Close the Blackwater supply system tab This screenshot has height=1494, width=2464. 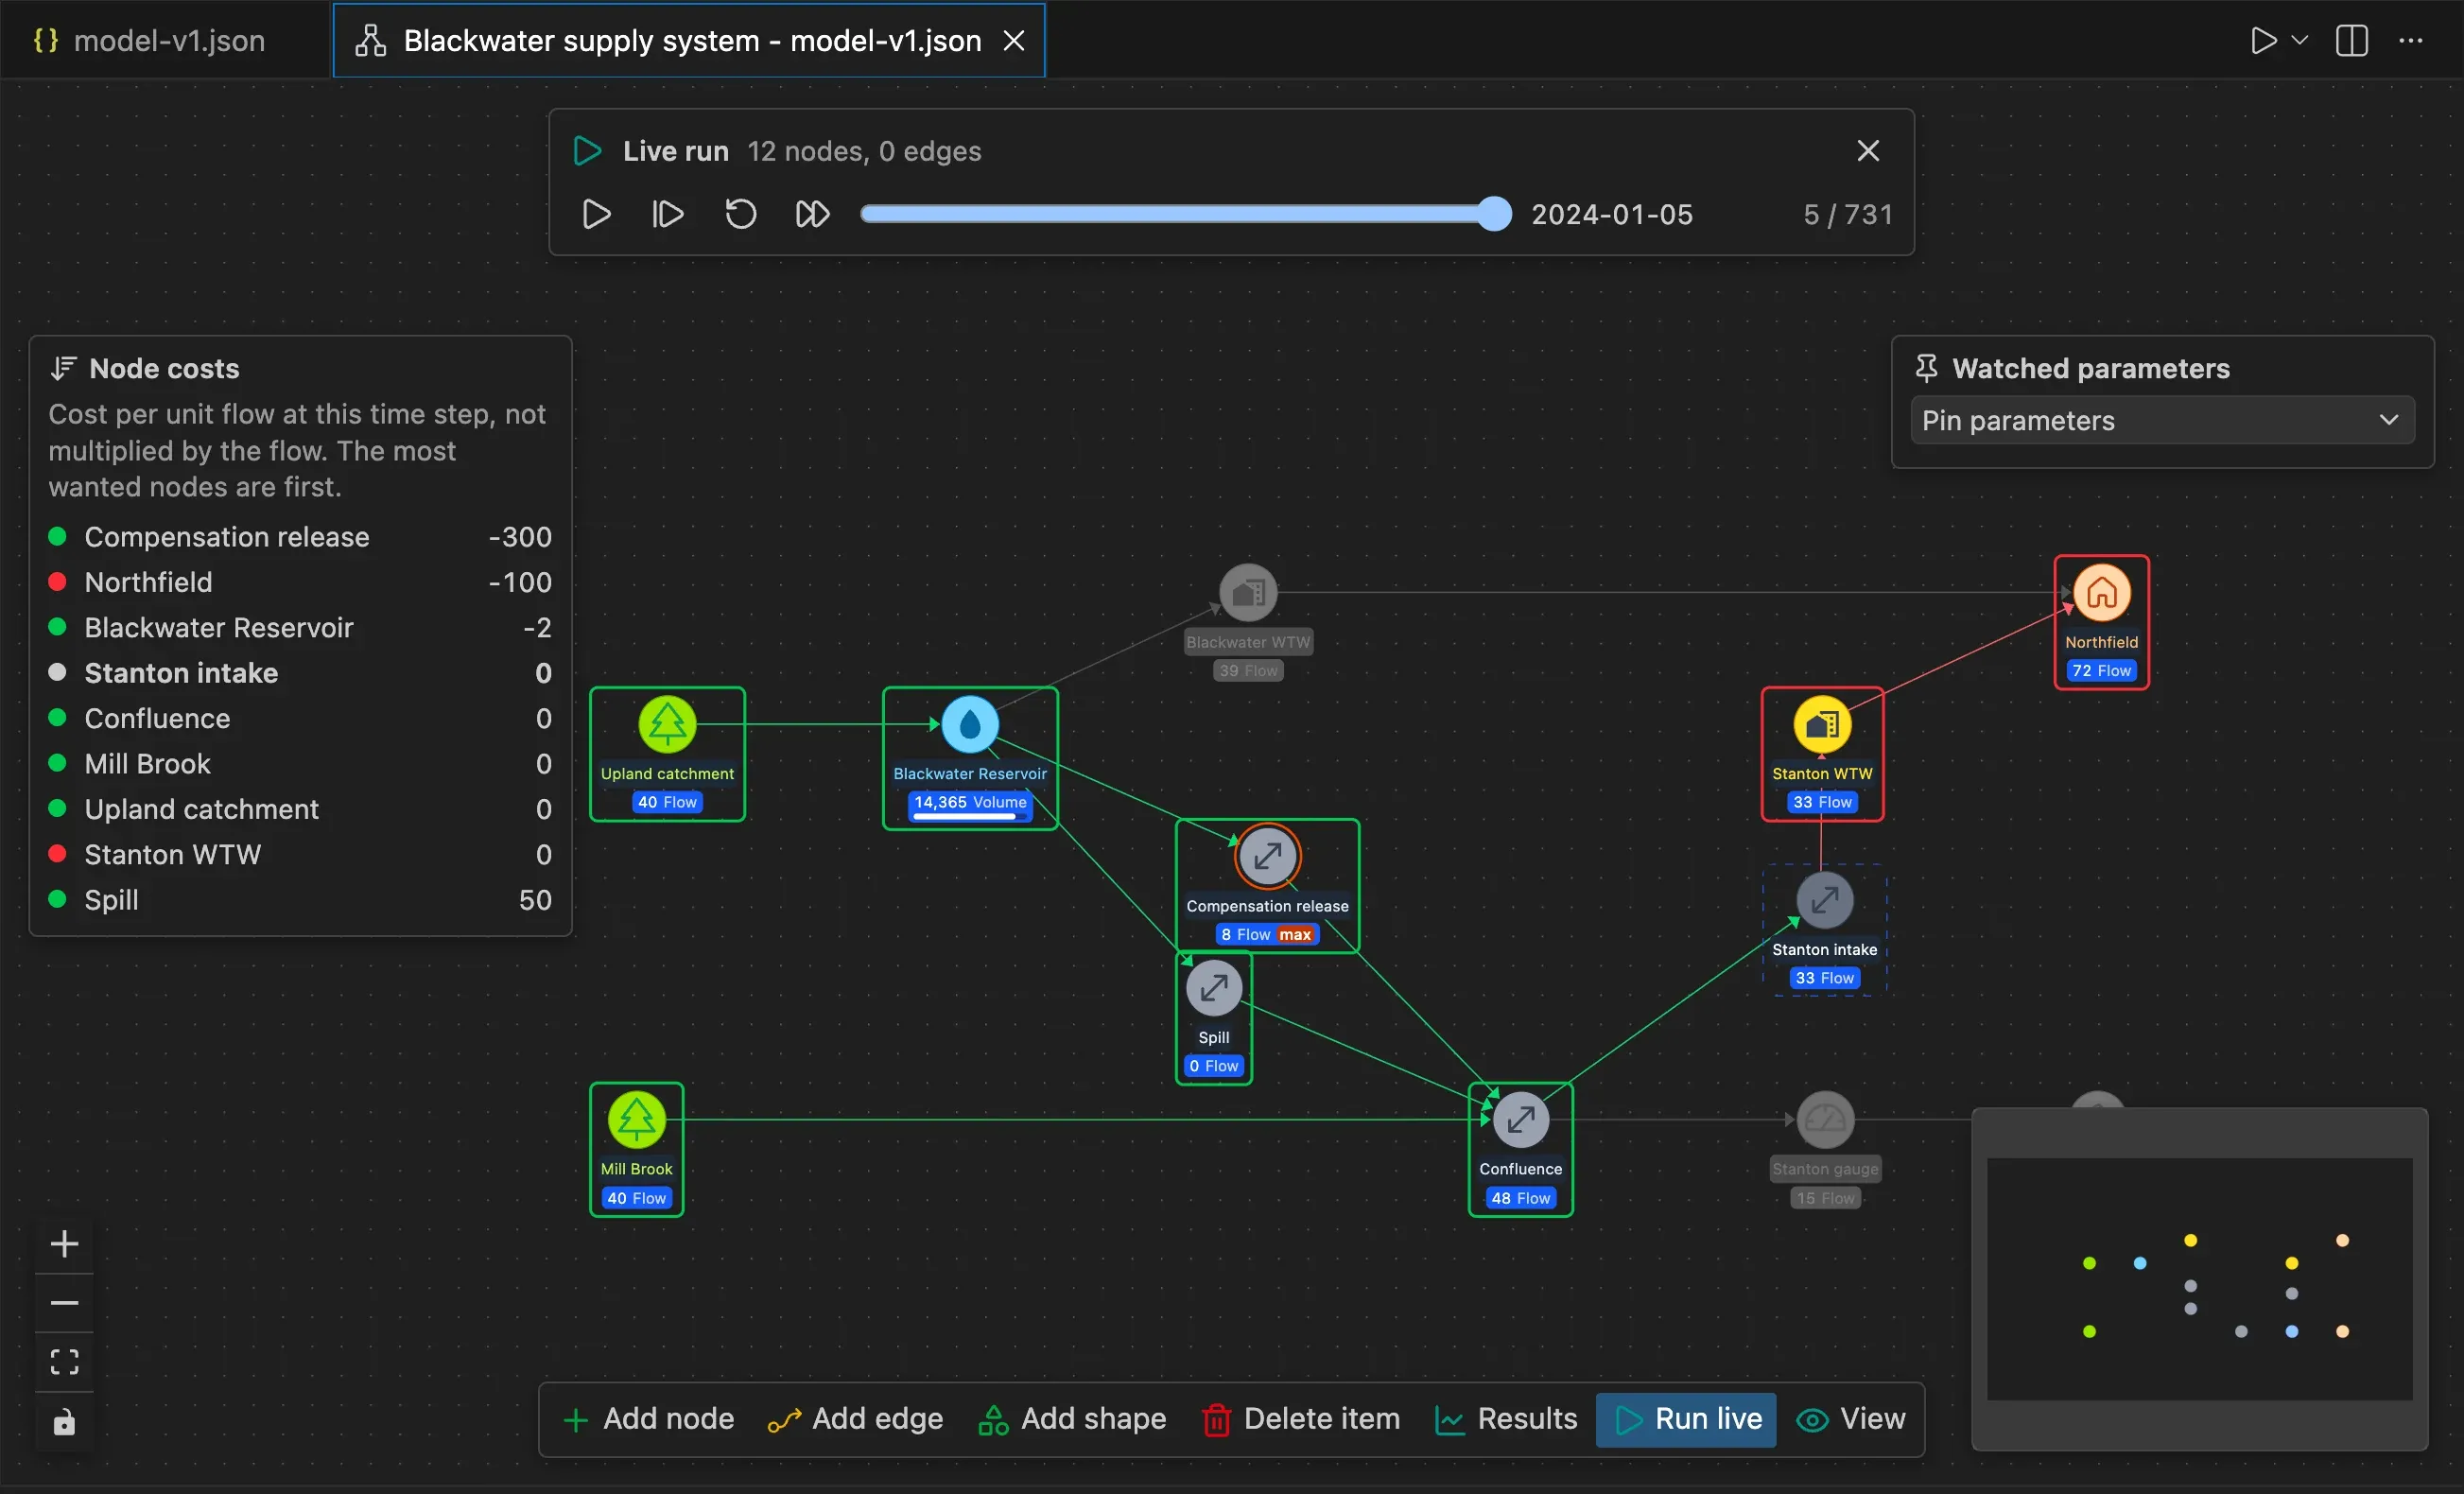1013,40
